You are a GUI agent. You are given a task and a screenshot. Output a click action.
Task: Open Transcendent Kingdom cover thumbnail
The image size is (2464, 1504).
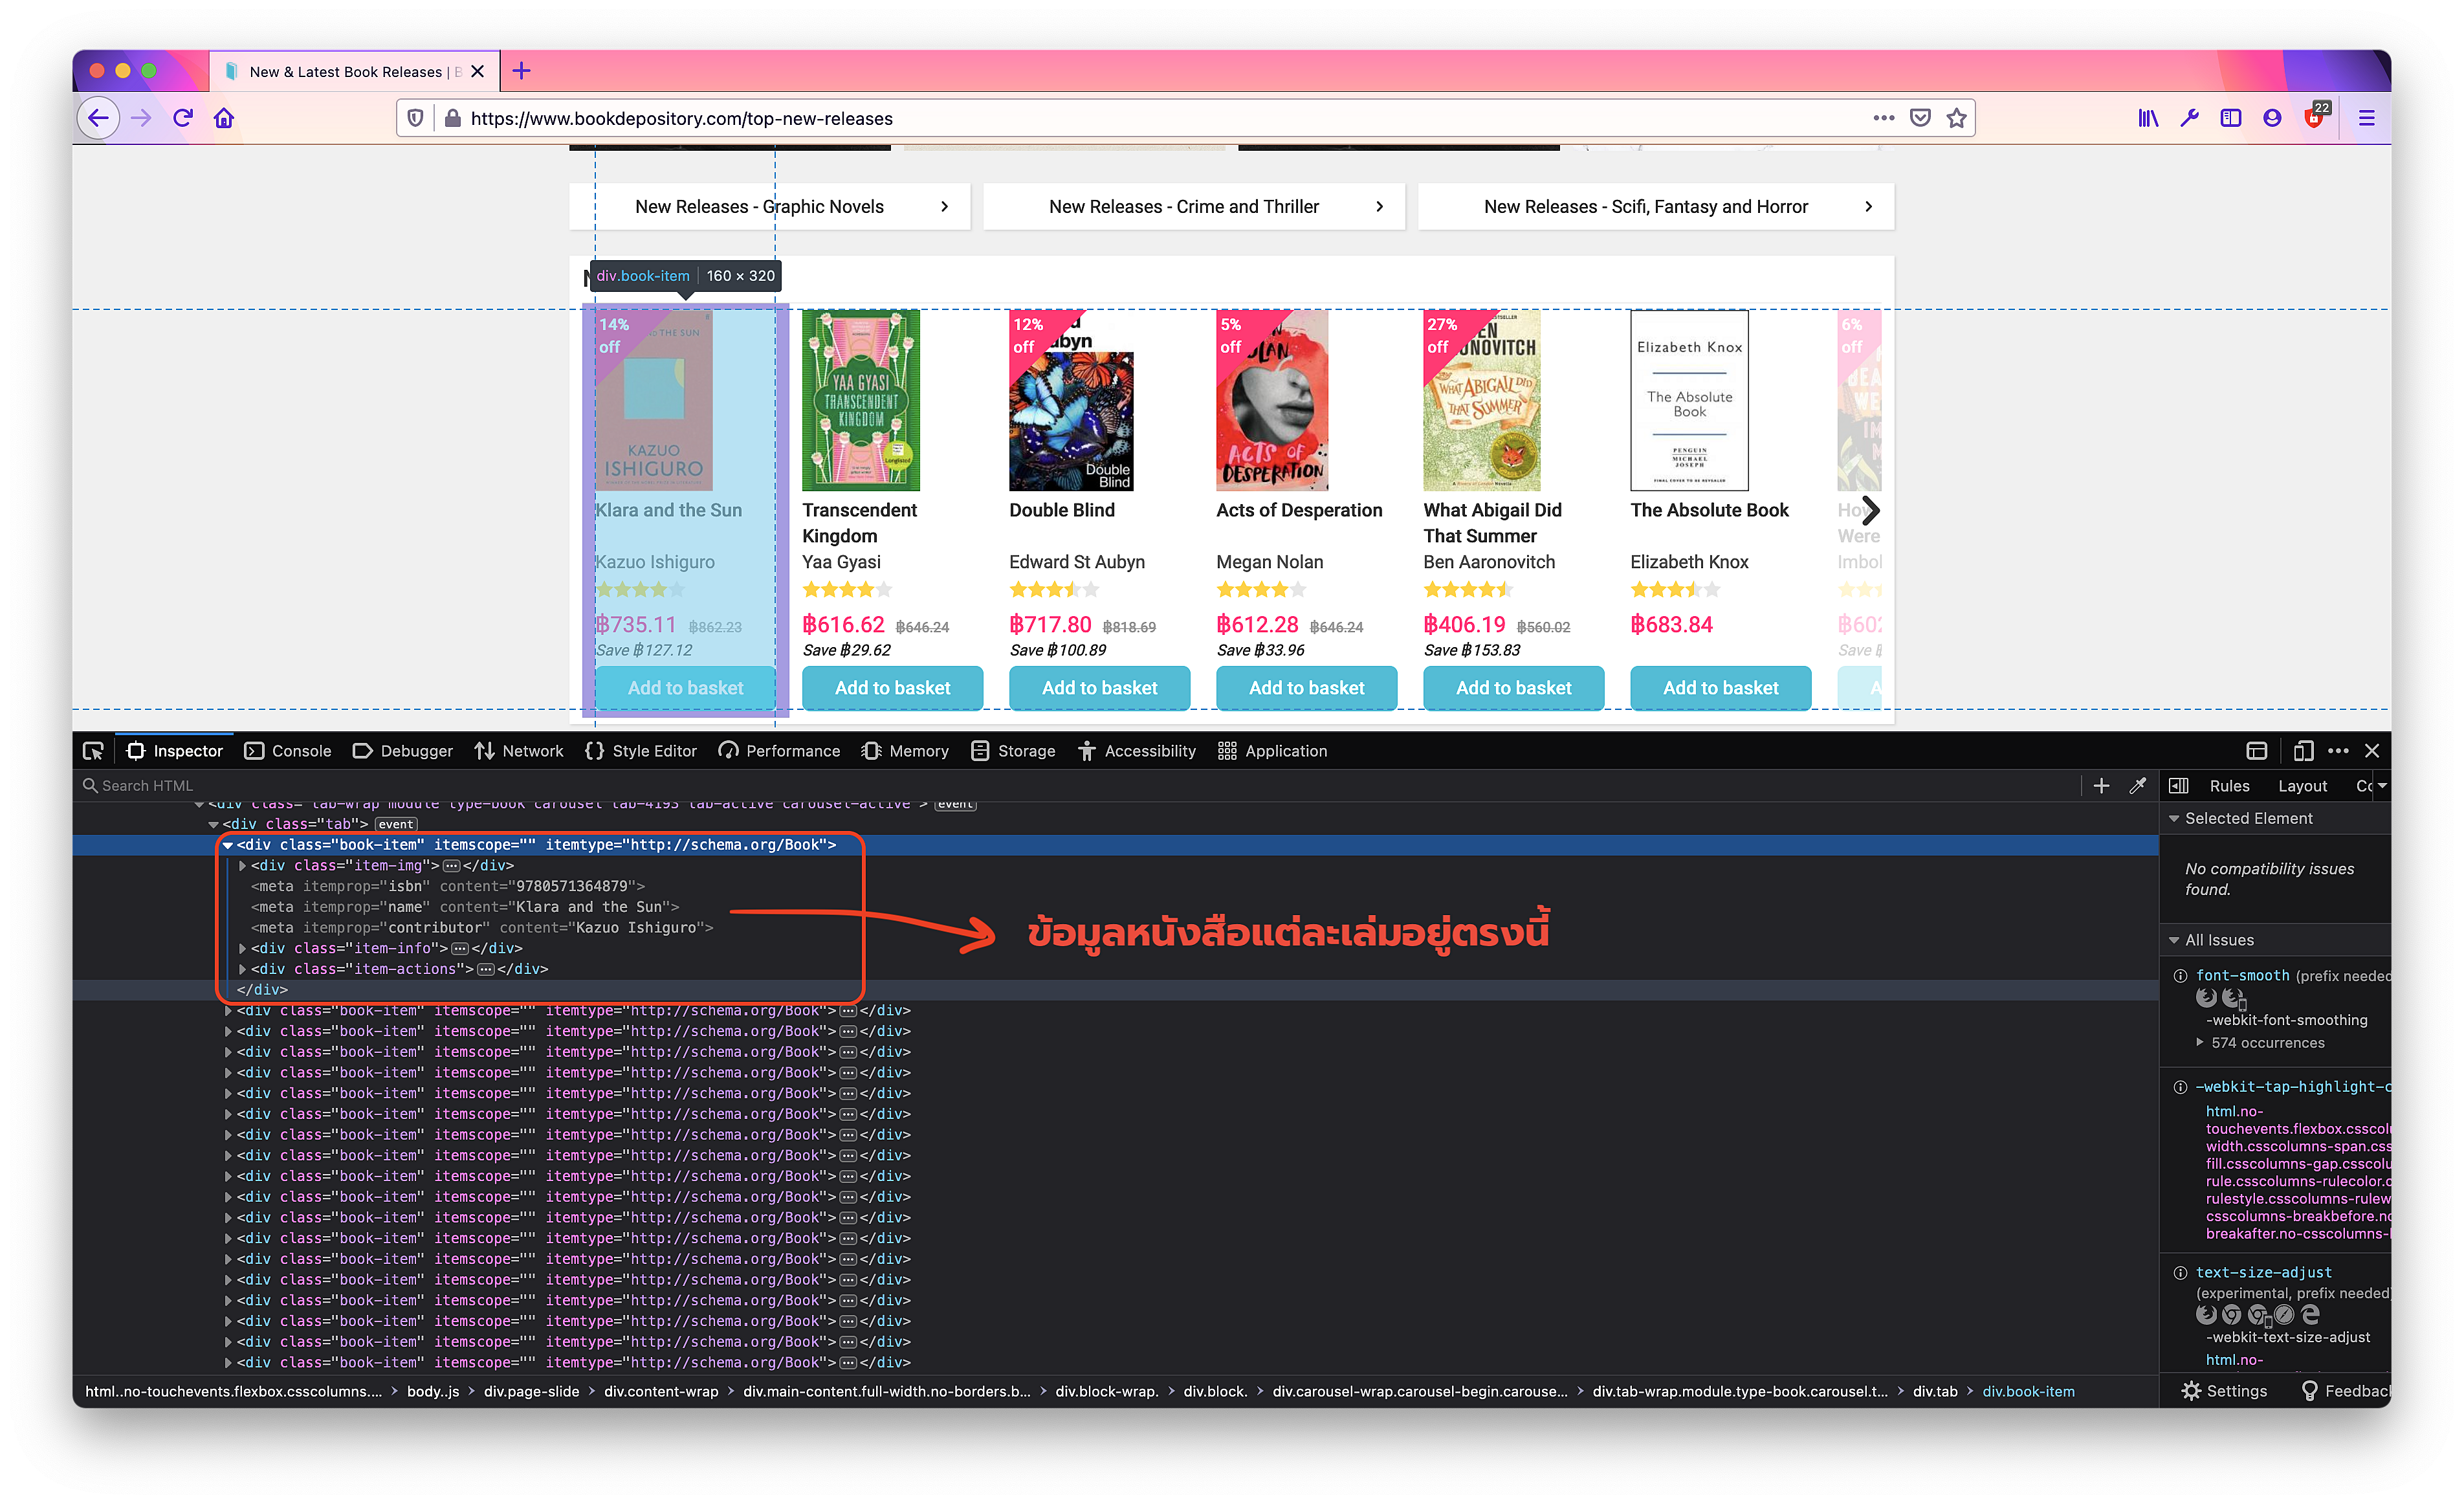[860, 400]
